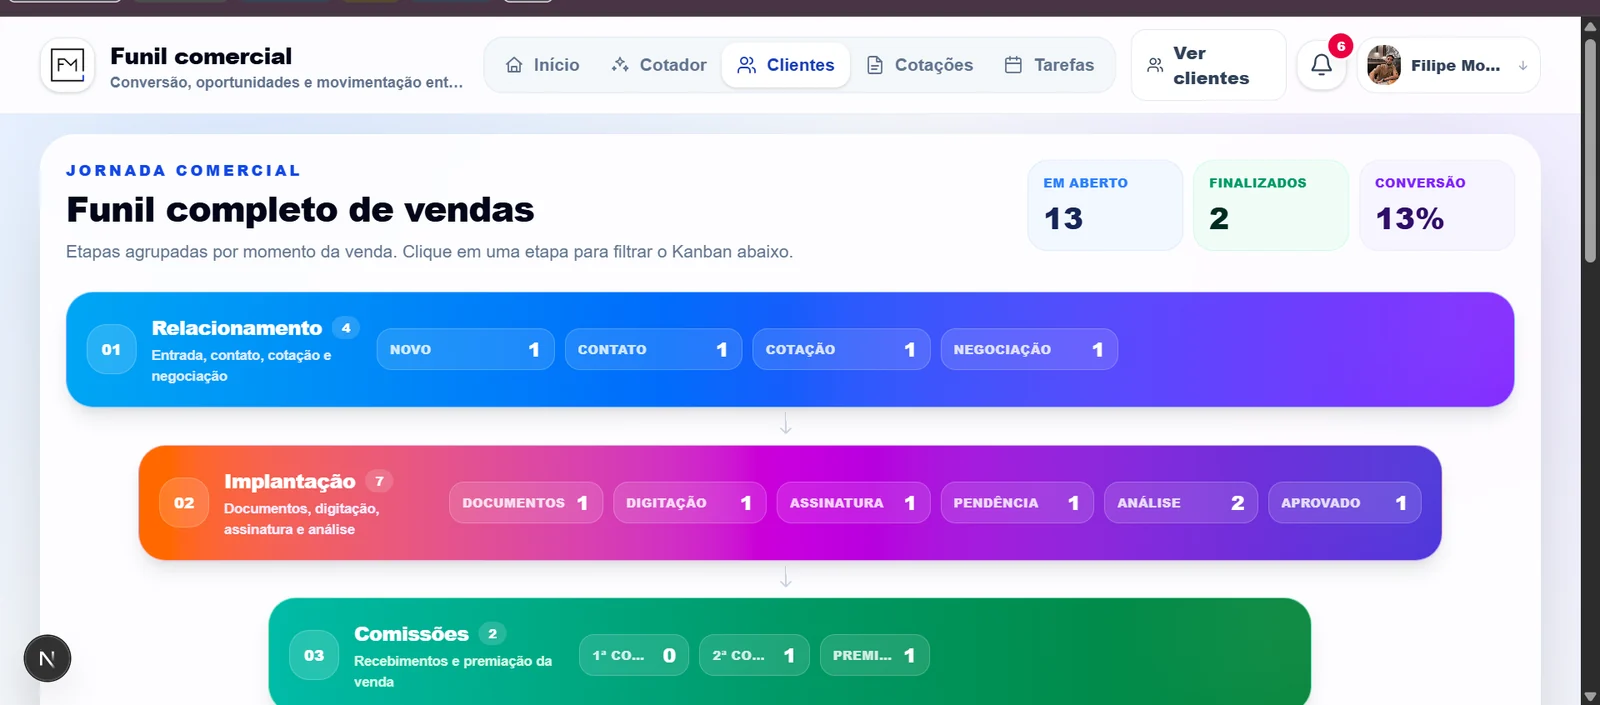This screenshot has width=1600, height=705.
Task: Filter by Aprovado stage
Action: coord(1345,503)
